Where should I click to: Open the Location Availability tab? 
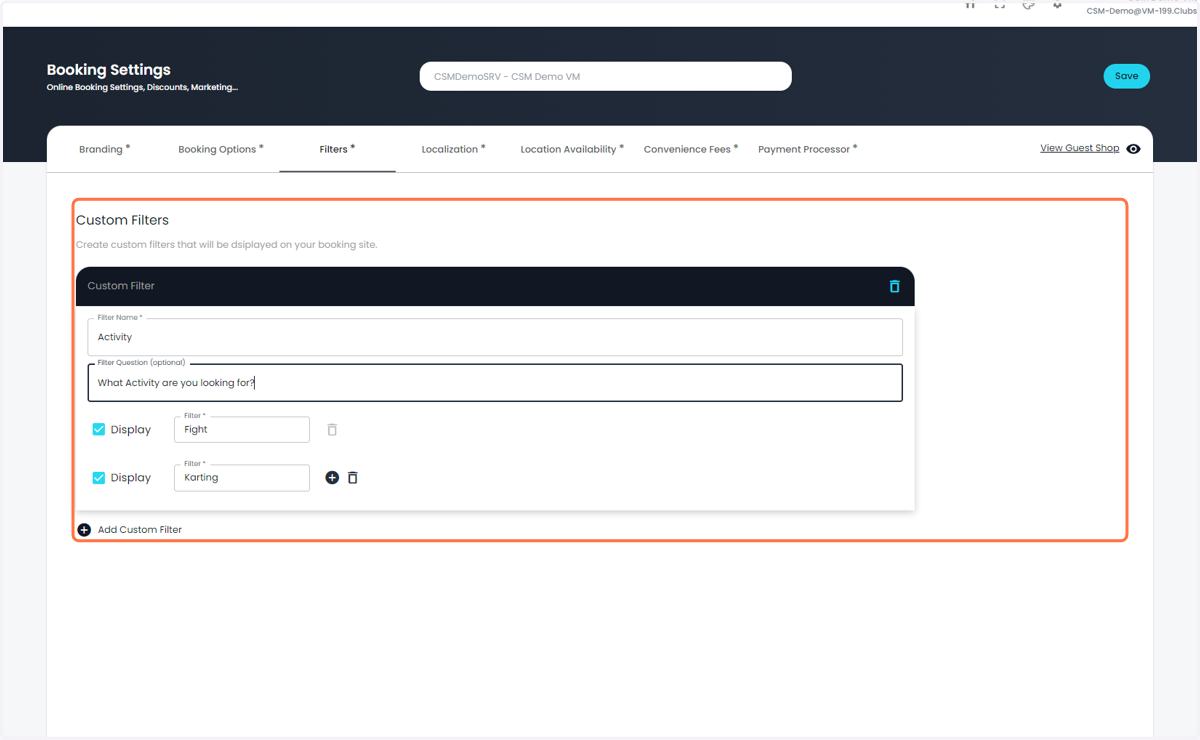point(571,149)
